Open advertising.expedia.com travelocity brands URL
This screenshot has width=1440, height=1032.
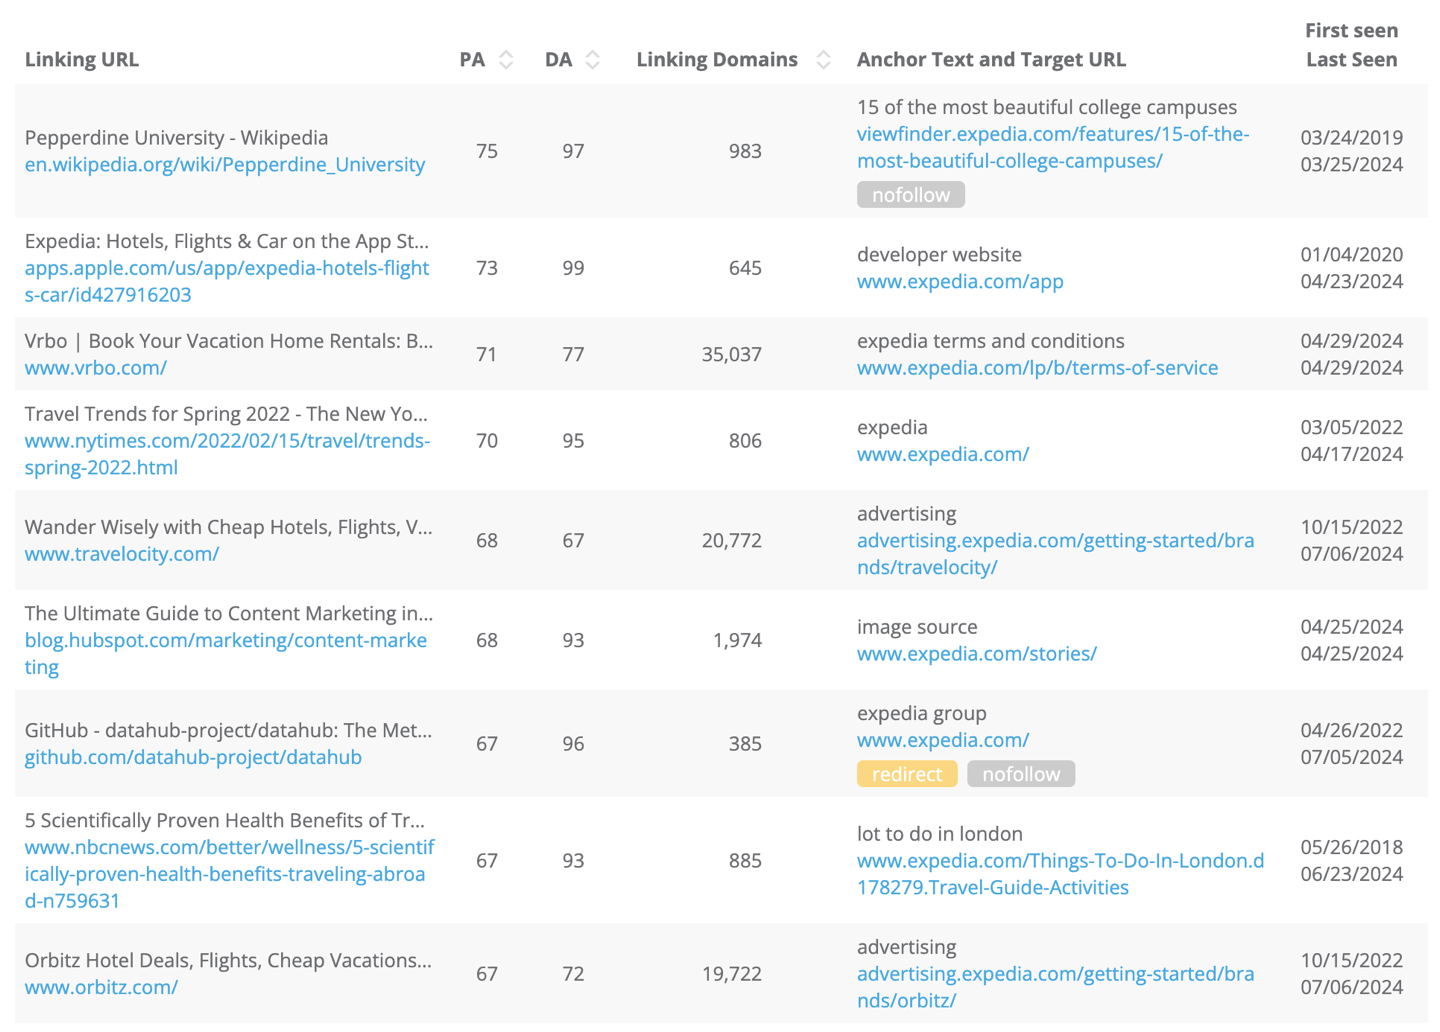(x=1055, y=553)
